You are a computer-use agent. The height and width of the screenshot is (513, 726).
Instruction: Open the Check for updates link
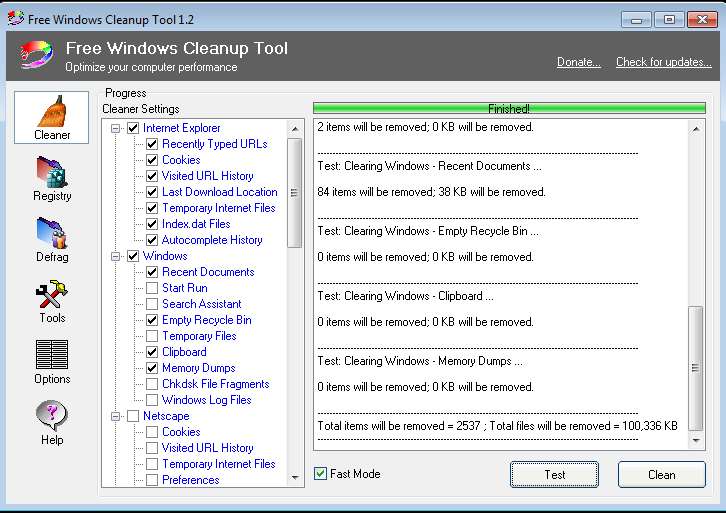click(x=663, y=62)
